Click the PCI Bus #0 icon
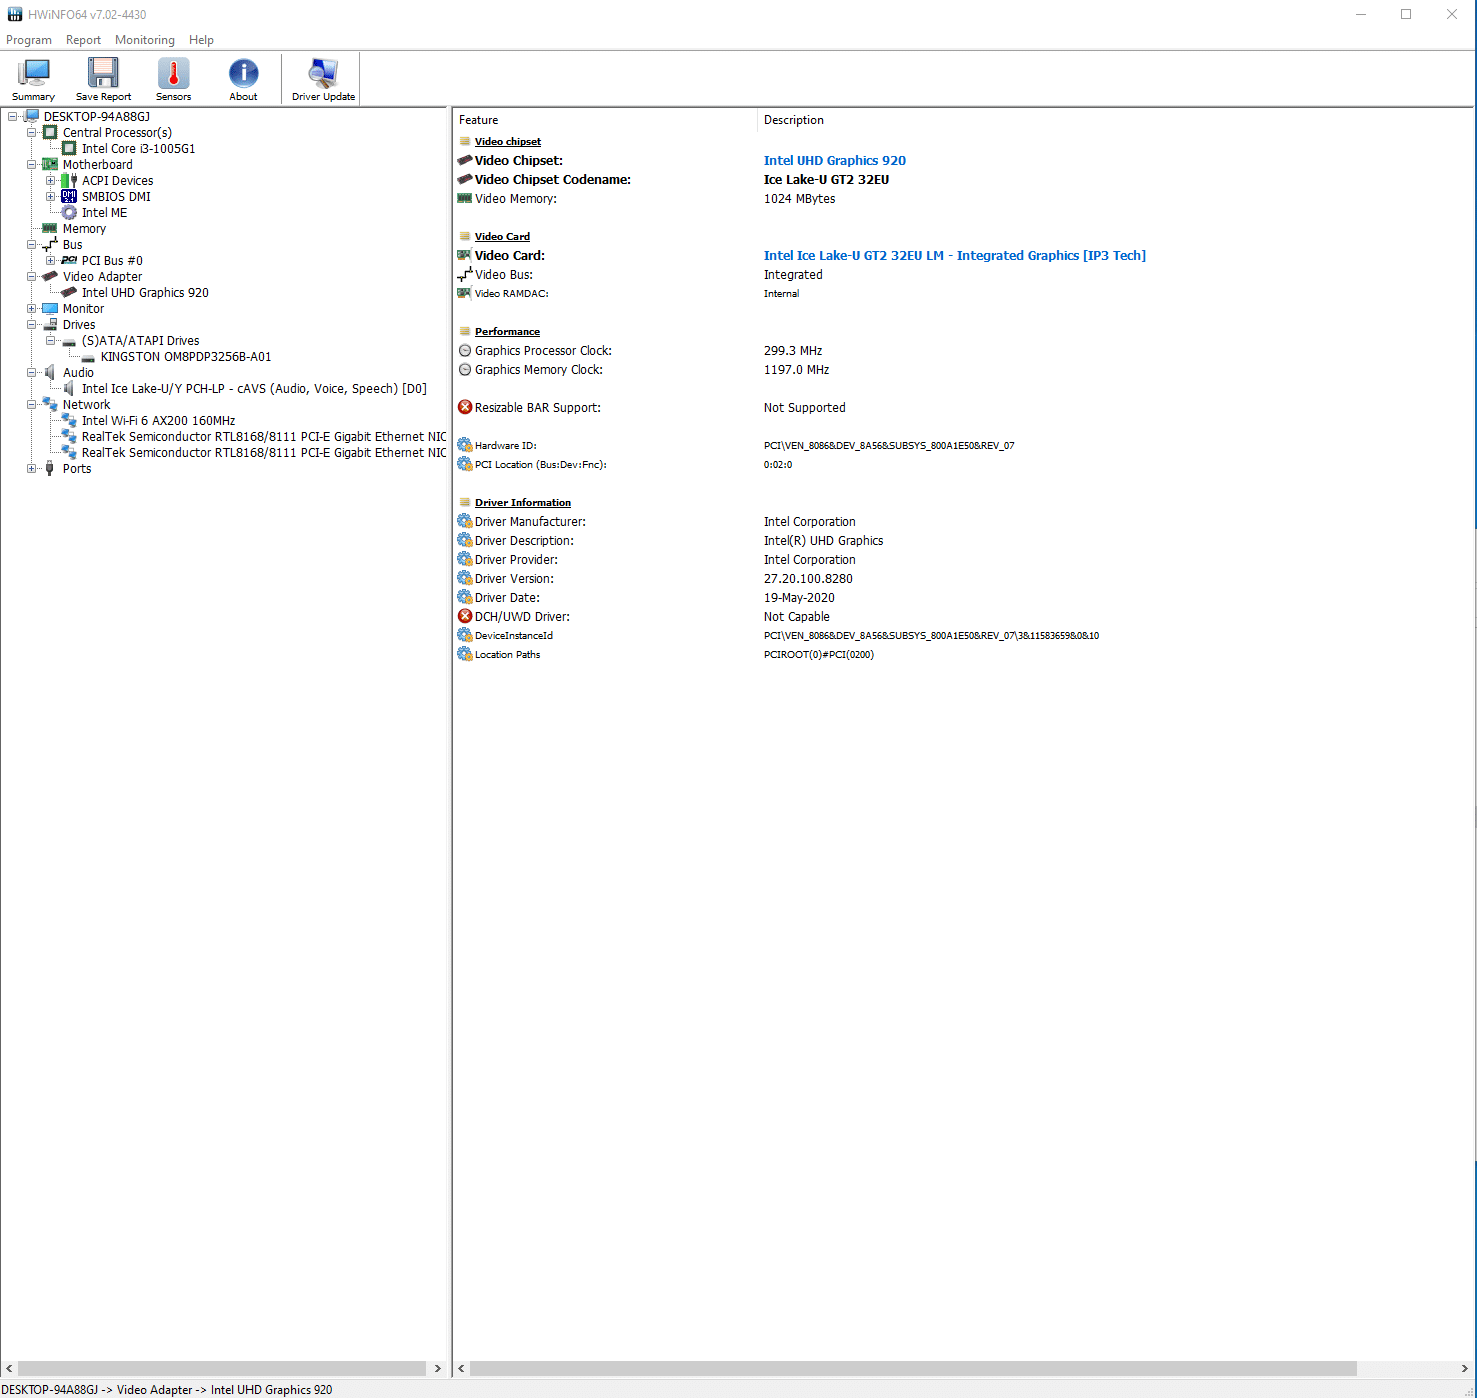Screen dimensions: 1477x1398 (69, 261)
